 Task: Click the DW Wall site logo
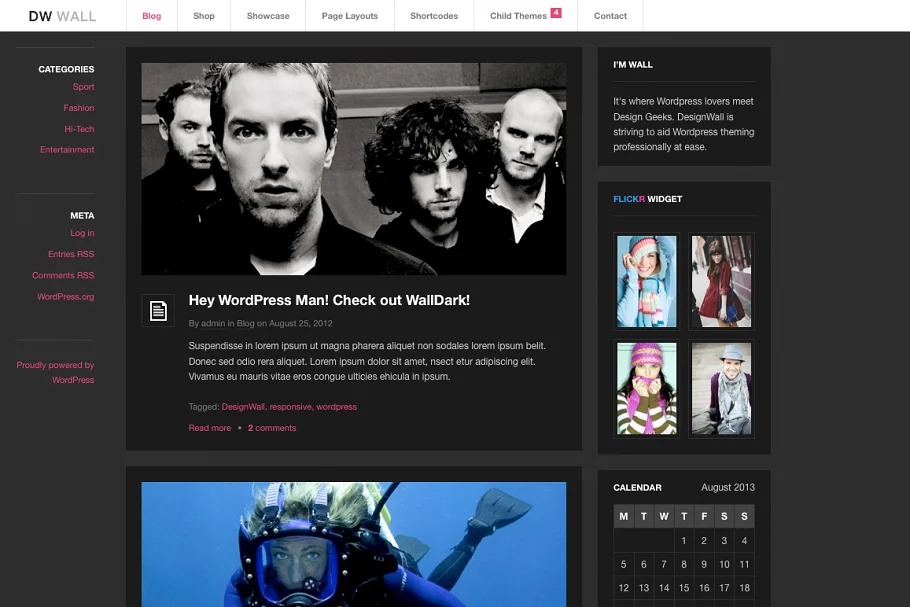[62, 16]
